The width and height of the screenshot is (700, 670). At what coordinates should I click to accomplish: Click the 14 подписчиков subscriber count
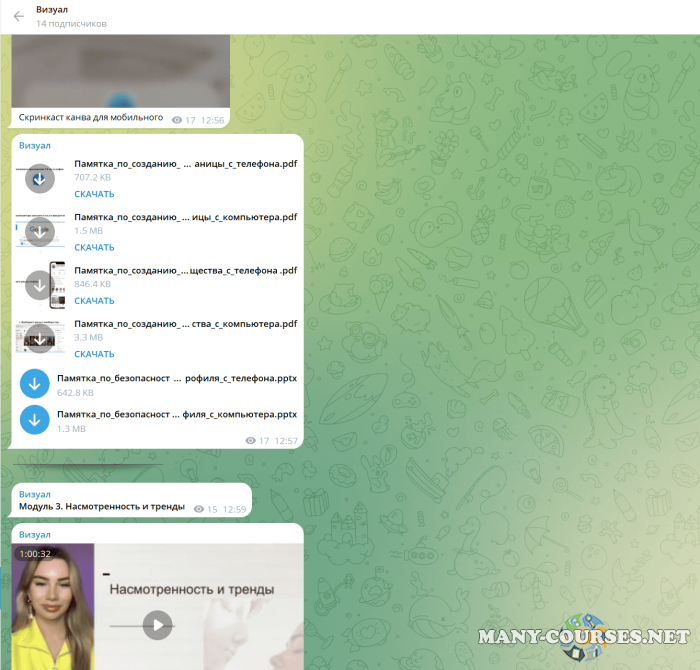click(x=71, y=23)
